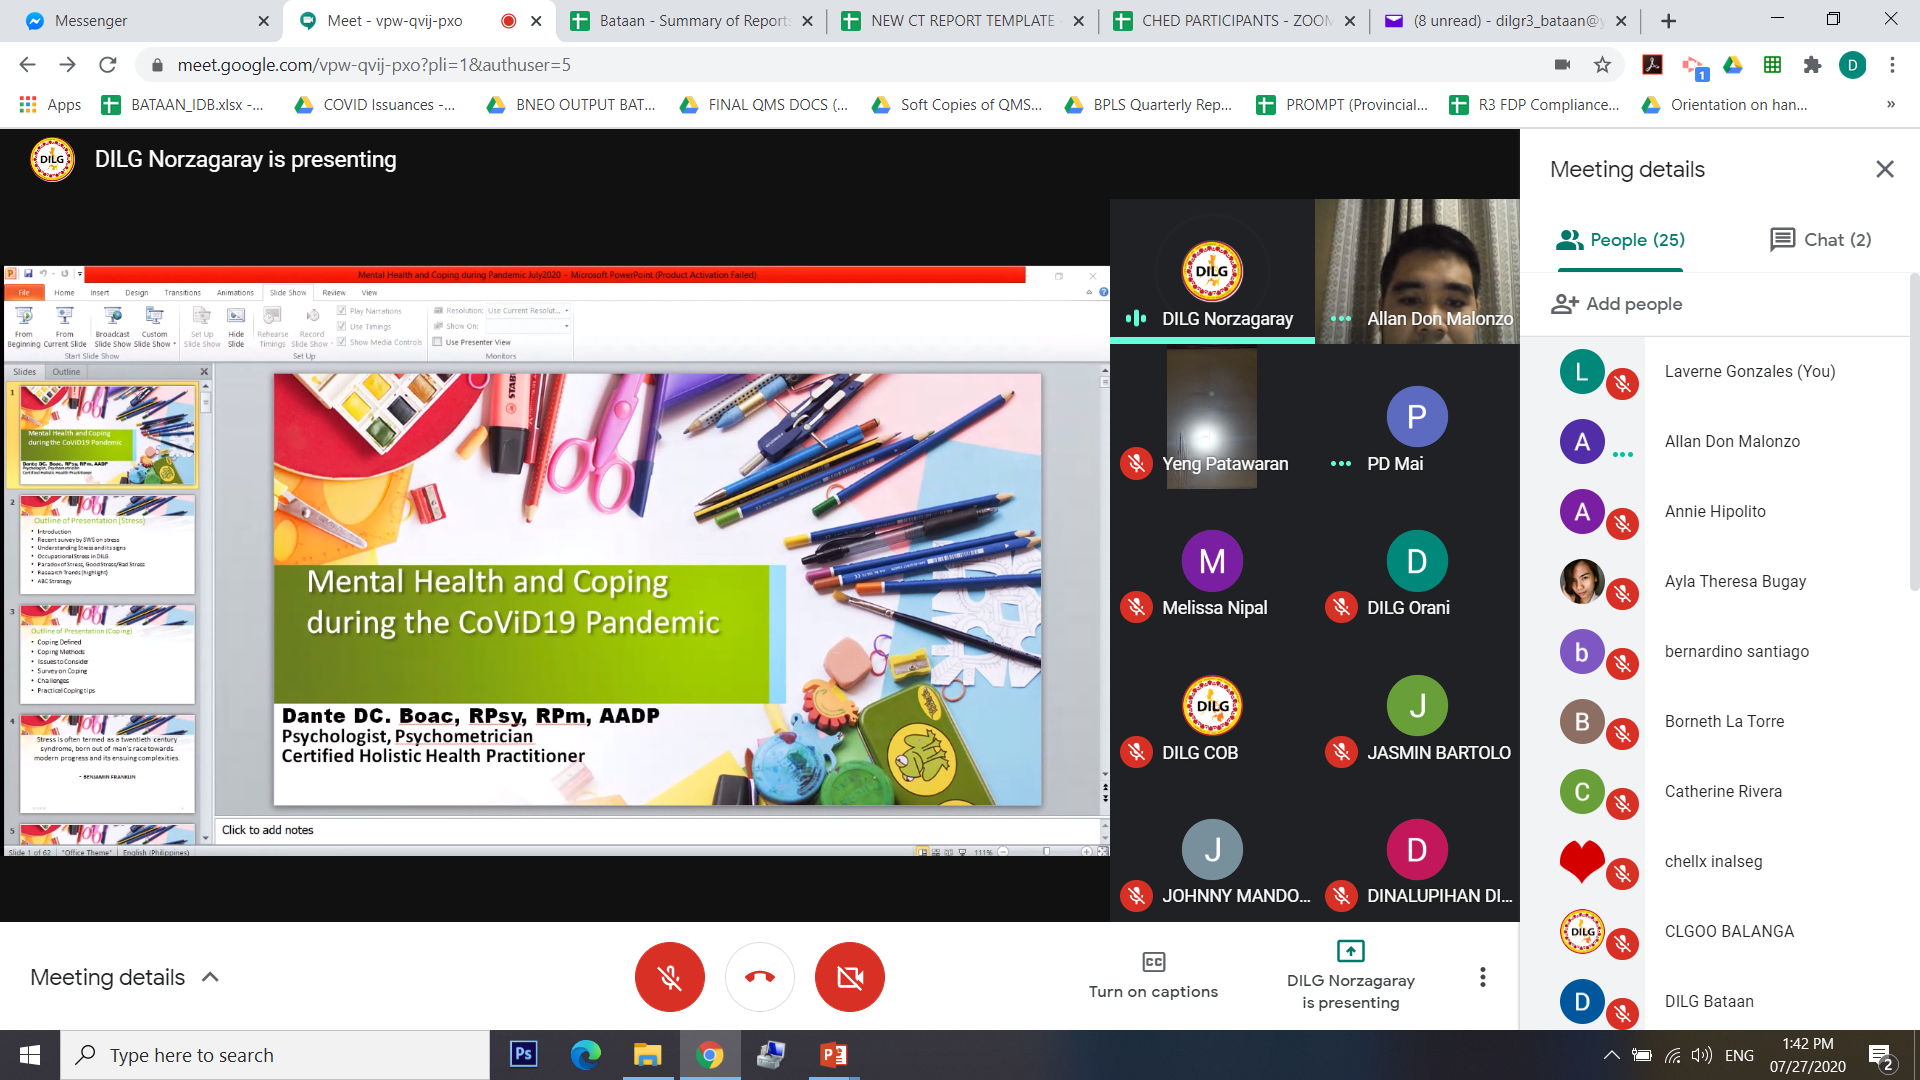This screenshot has width=1920, height=1080.
Task: Open the FINAL QMS DOCS bookmark
Action: (763, 105)
